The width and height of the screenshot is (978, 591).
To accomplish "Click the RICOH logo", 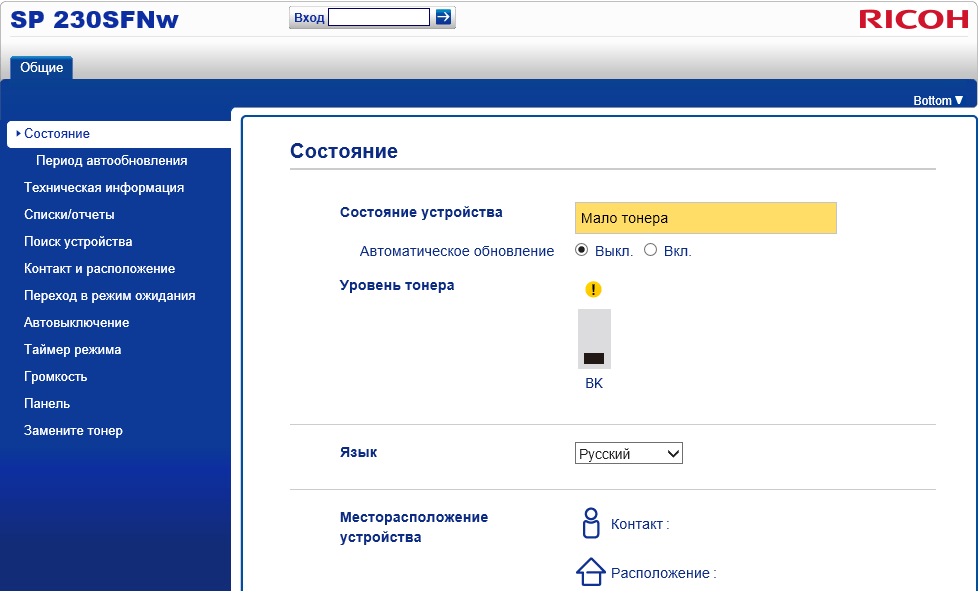I will [914, 19].
